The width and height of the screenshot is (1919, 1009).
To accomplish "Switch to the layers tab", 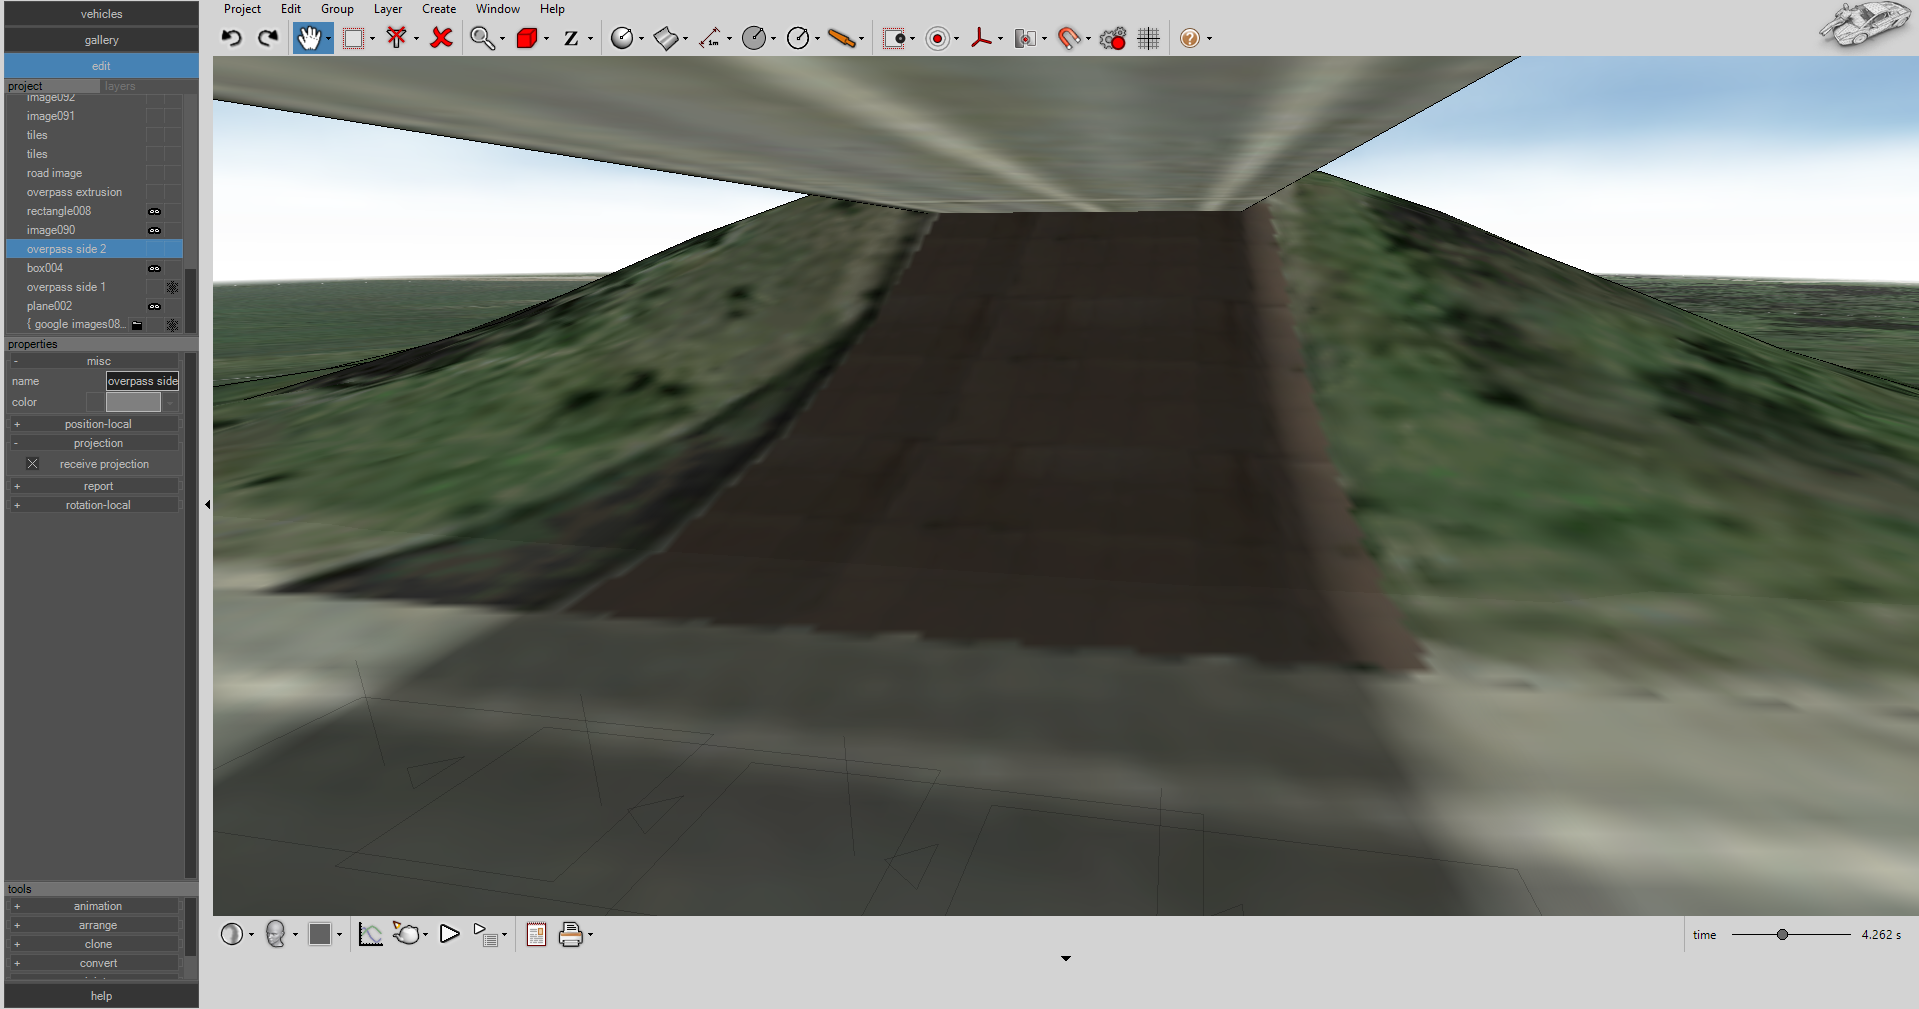I will (119, 86).
